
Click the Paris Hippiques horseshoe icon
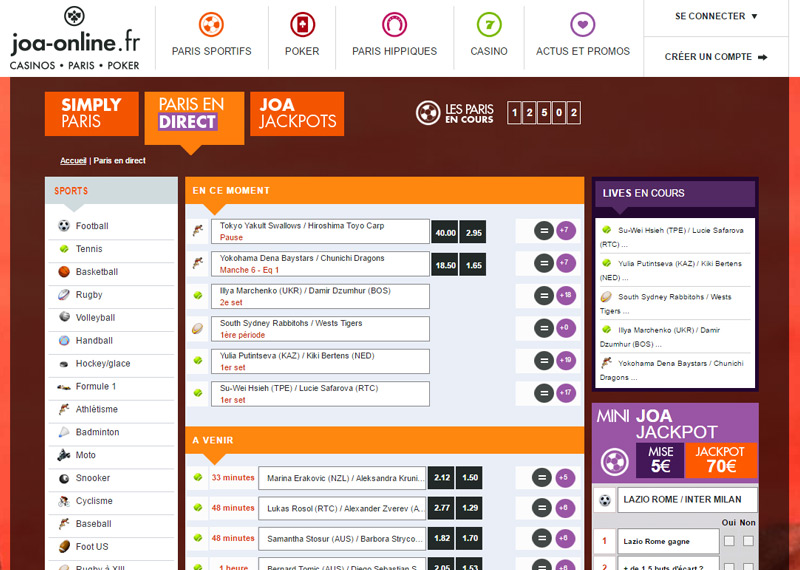point(394,24)
